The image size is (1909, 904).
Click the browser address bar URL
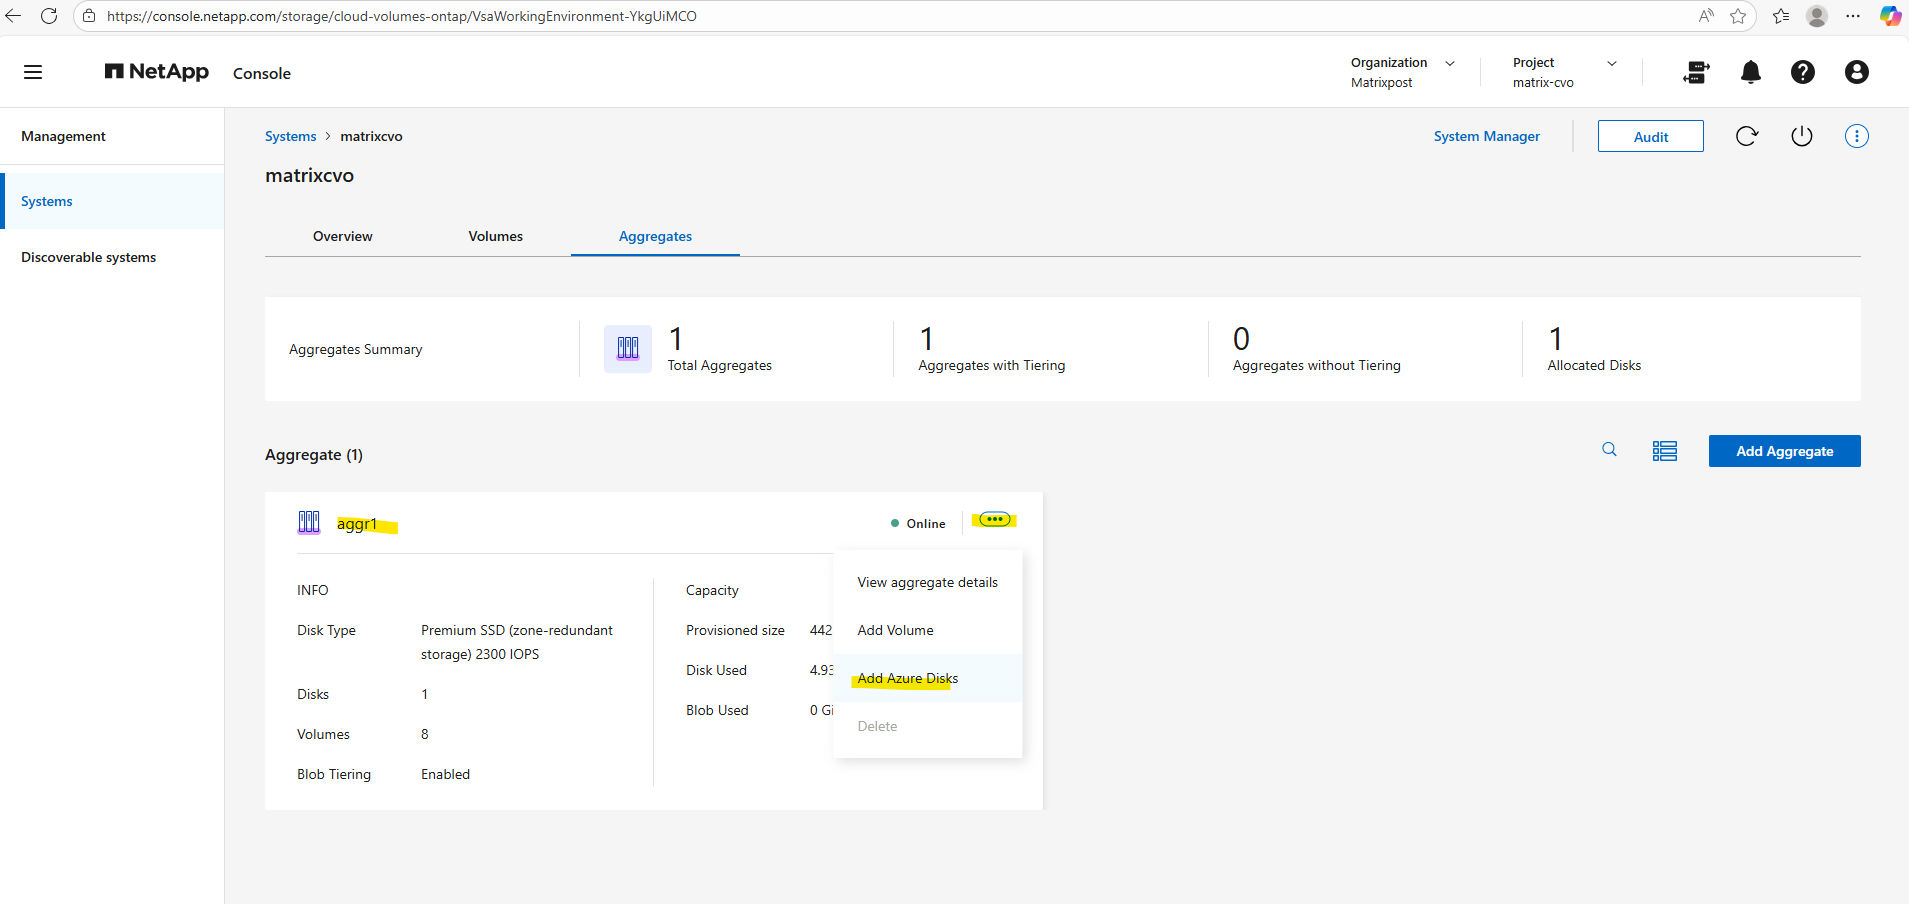[x=400, y=16]
